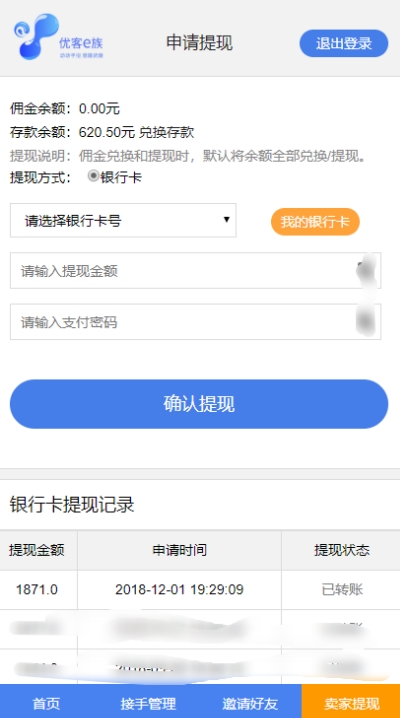Select the 银行卡 radio button
Screen dimensions: 400x718
pyautogui.click(x=93, y=176)
